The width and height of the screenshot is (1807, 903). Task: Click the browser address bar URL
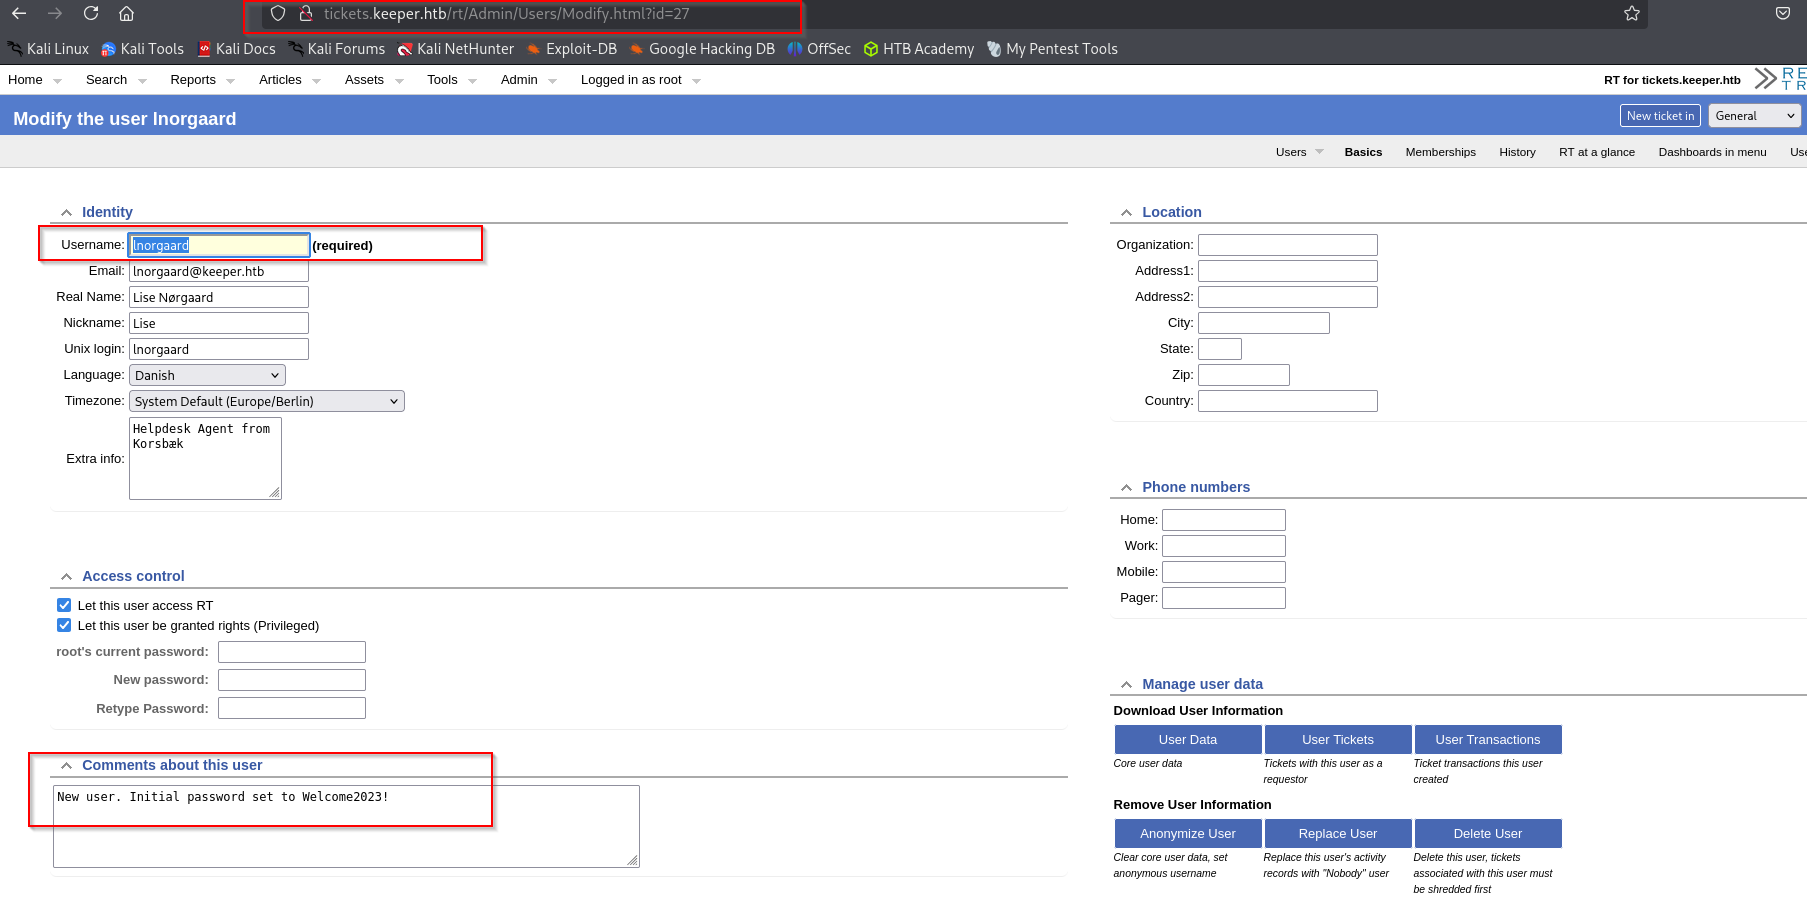point(506,14)
